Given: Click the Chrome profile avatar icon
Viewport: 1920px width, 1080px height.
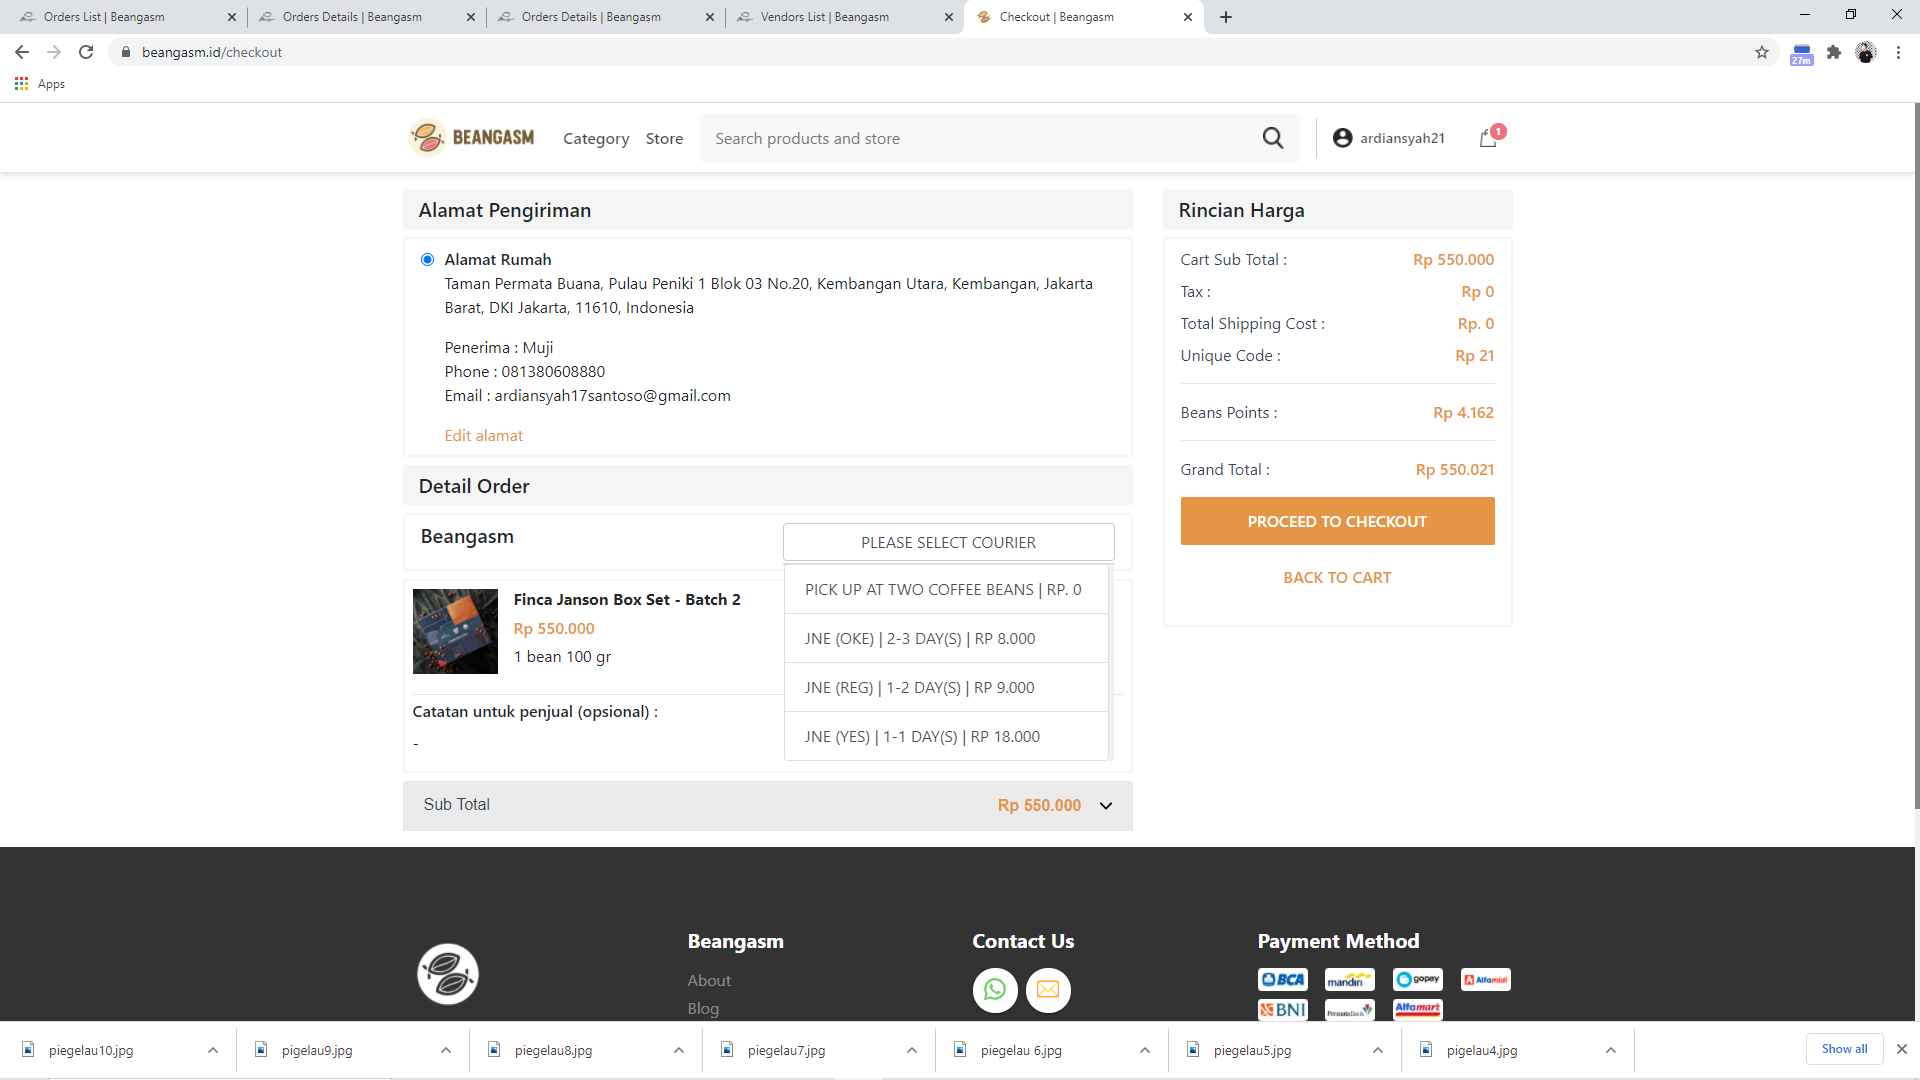Looking at the screenshot, I should pyautogui.click(x=1866, y=52).
